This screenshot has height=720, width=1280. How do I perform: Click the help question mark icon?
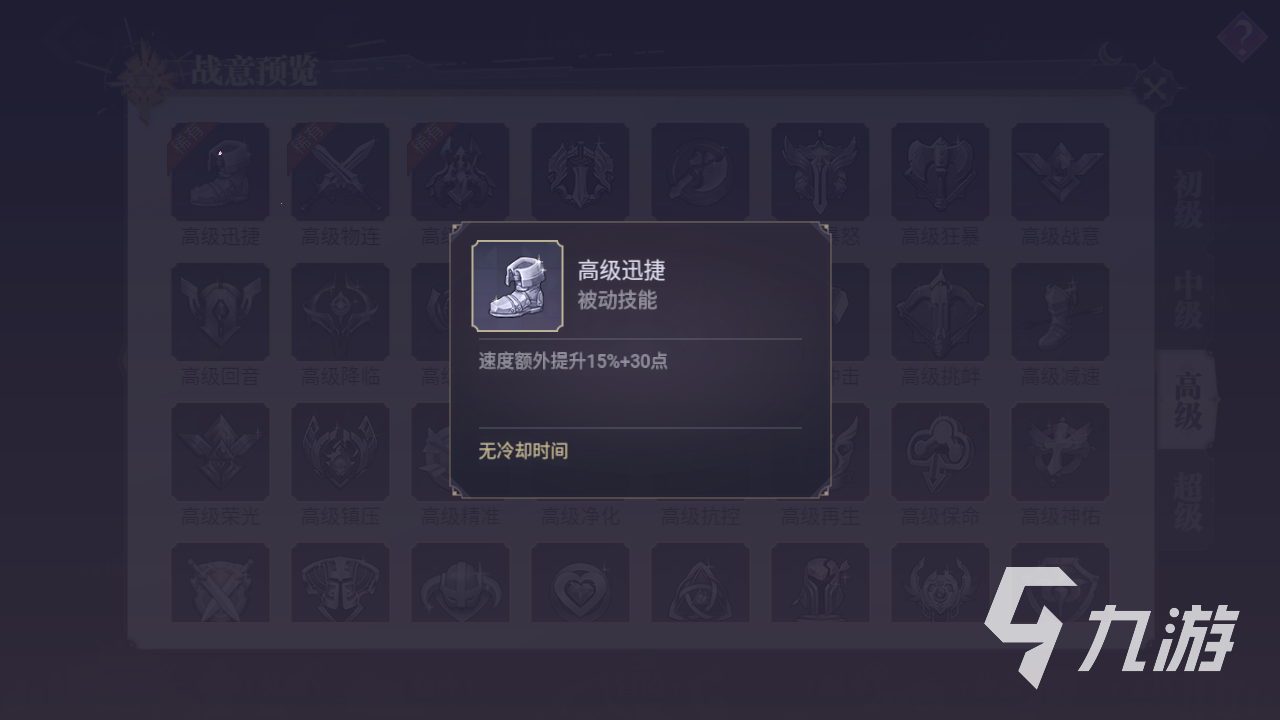[1243, 40]
